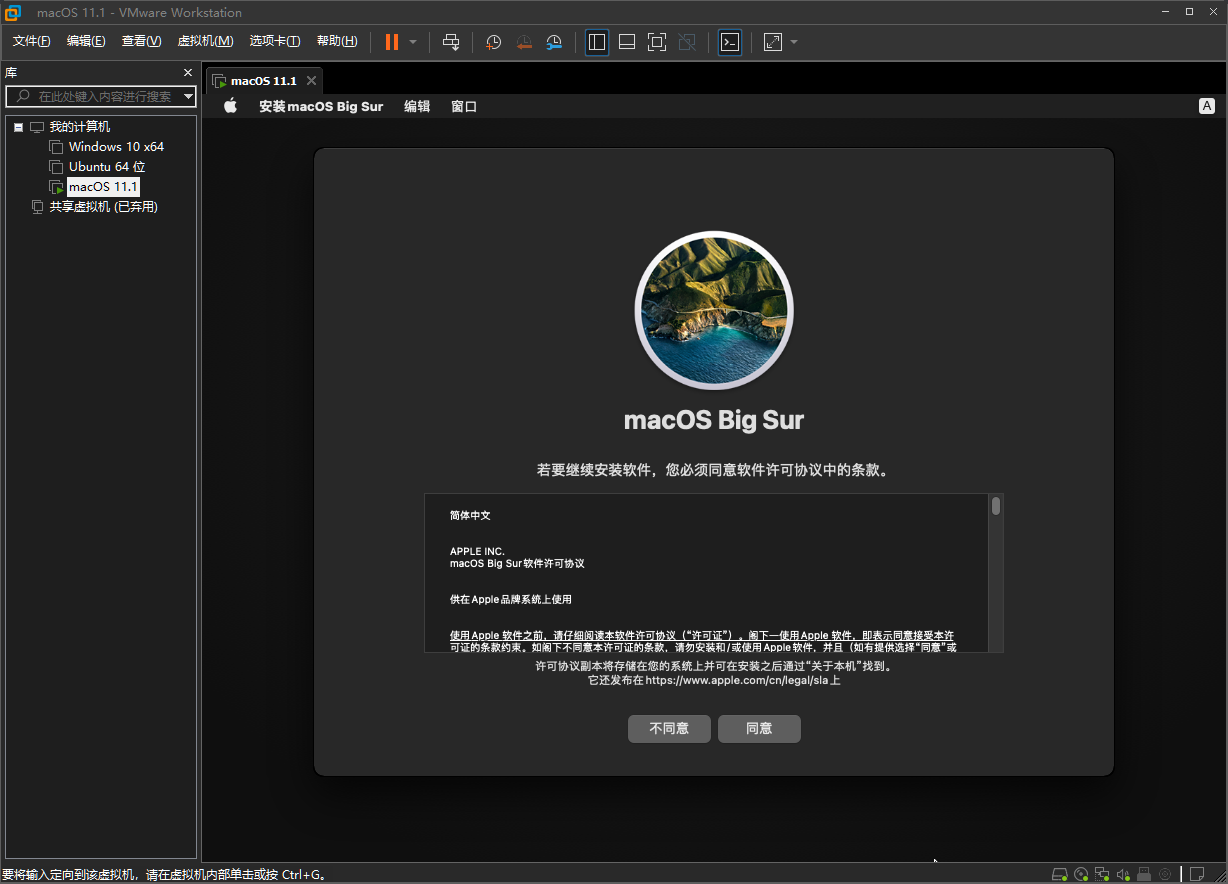Viewport: 1228px width, 884px height.
Task: Open the 帮助(H) menu
Action: (337, 41)
